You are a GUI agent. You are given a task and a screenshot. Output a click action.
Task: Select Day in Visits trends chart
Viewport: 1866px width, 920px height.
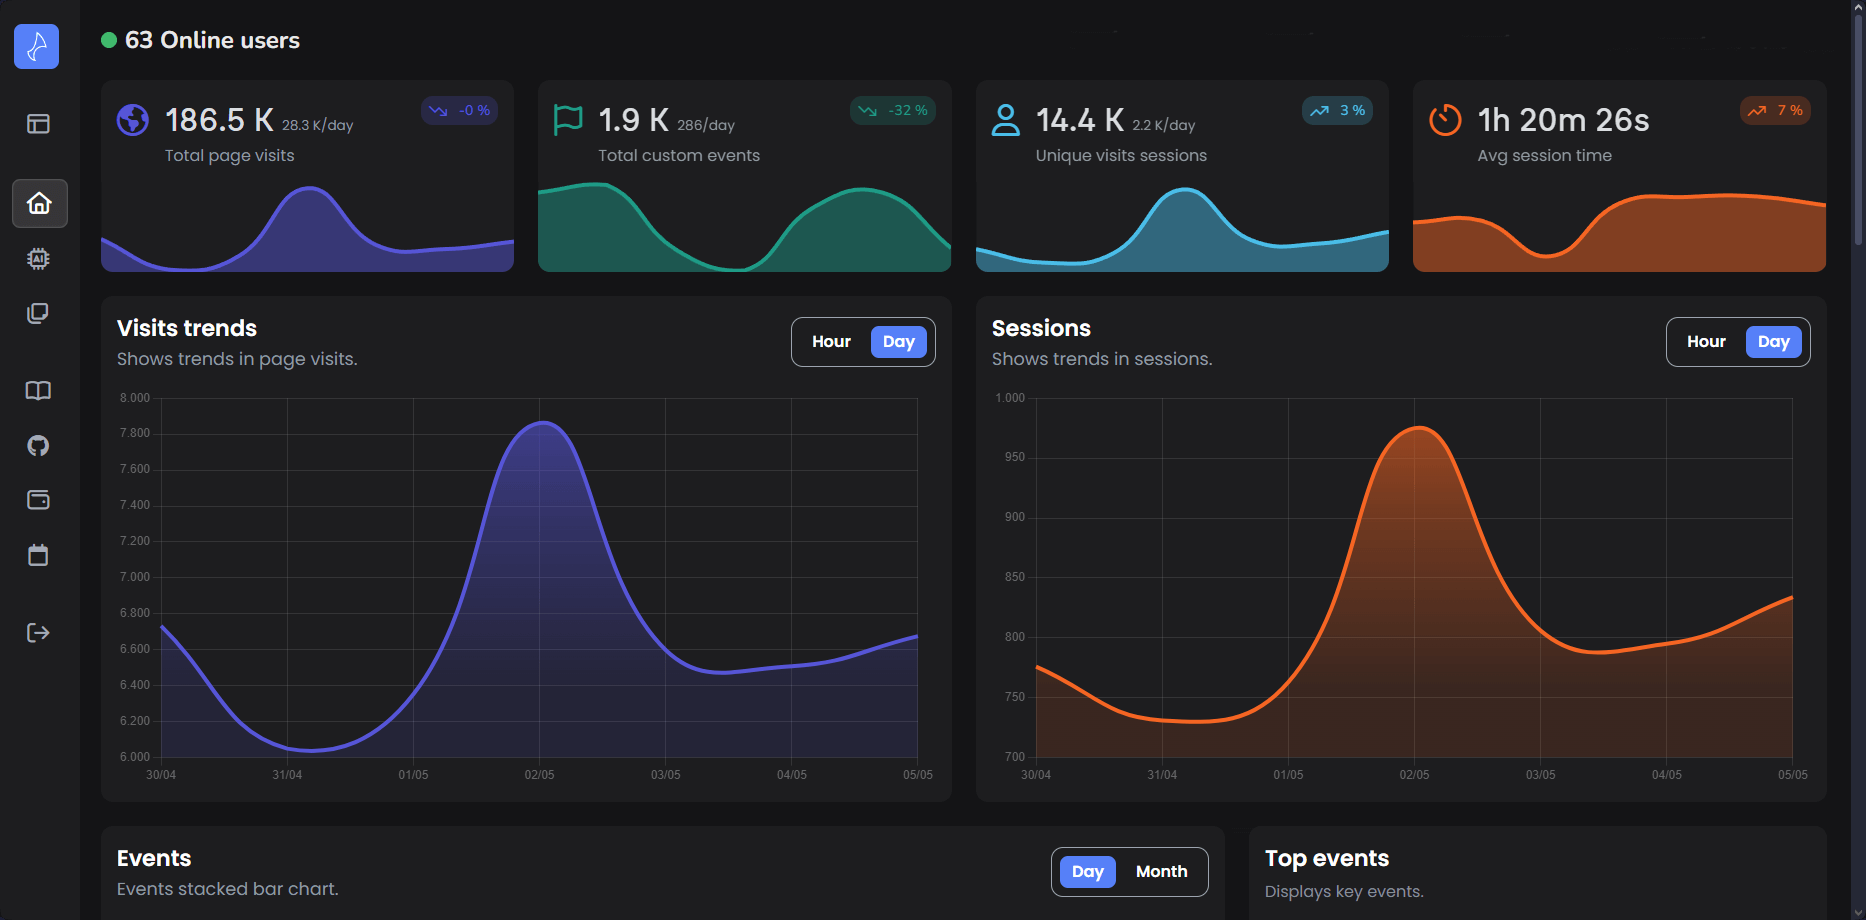(898, 342)
